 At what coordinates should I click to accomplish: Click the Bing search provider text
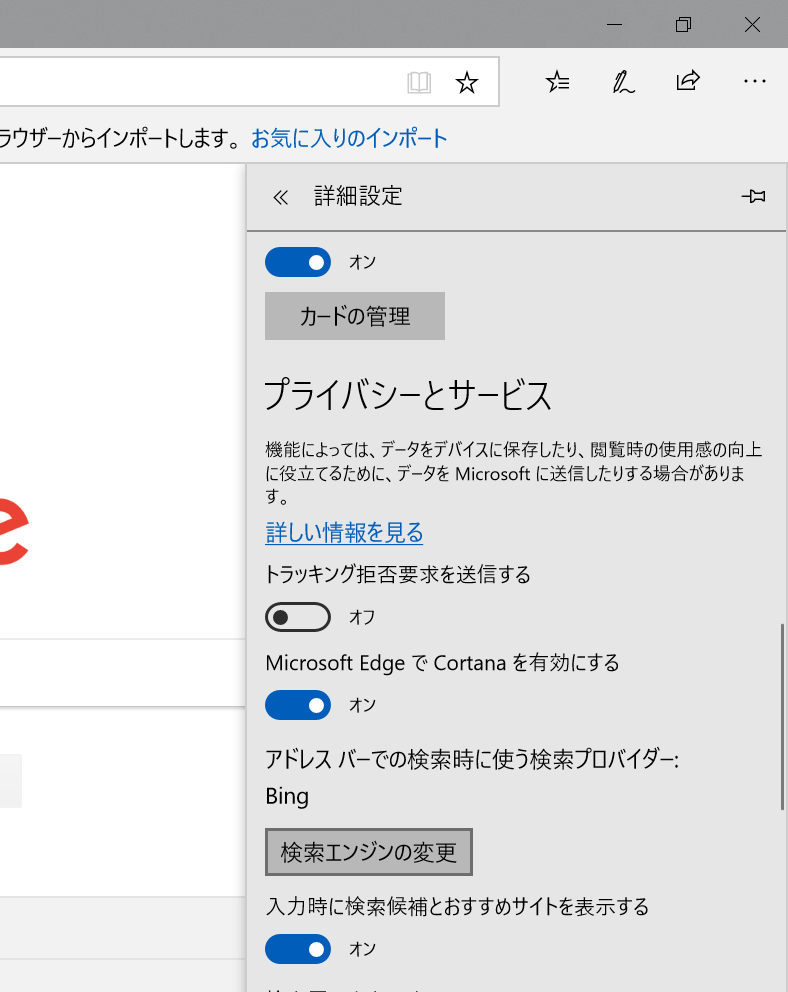[x=287, y=796]
